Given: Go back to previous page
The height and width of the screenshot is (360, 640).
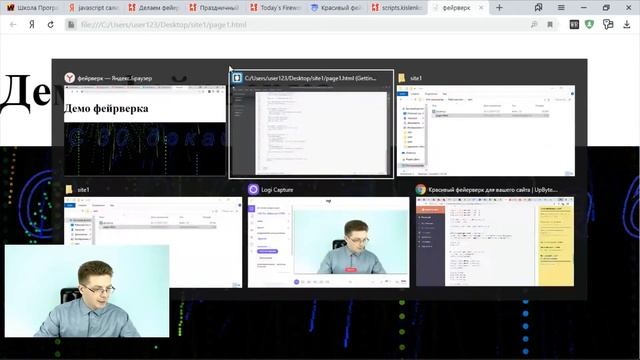Looking at the screenshot, I should pos(13,24).
